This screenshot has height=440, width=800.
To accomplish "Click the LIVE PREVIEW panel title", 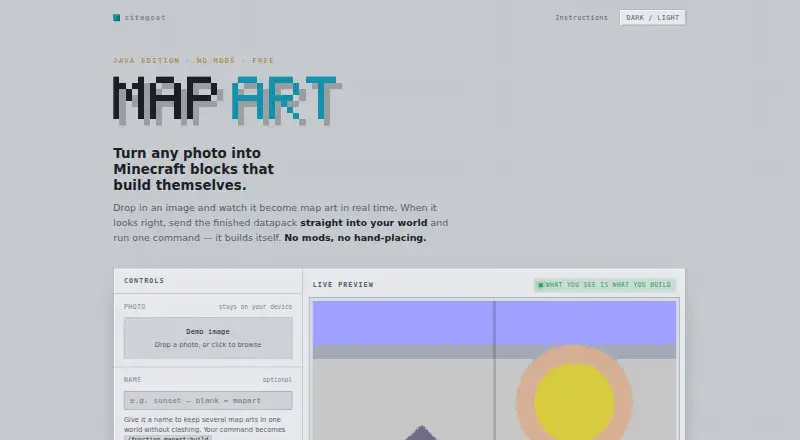I will coord(343,285).
